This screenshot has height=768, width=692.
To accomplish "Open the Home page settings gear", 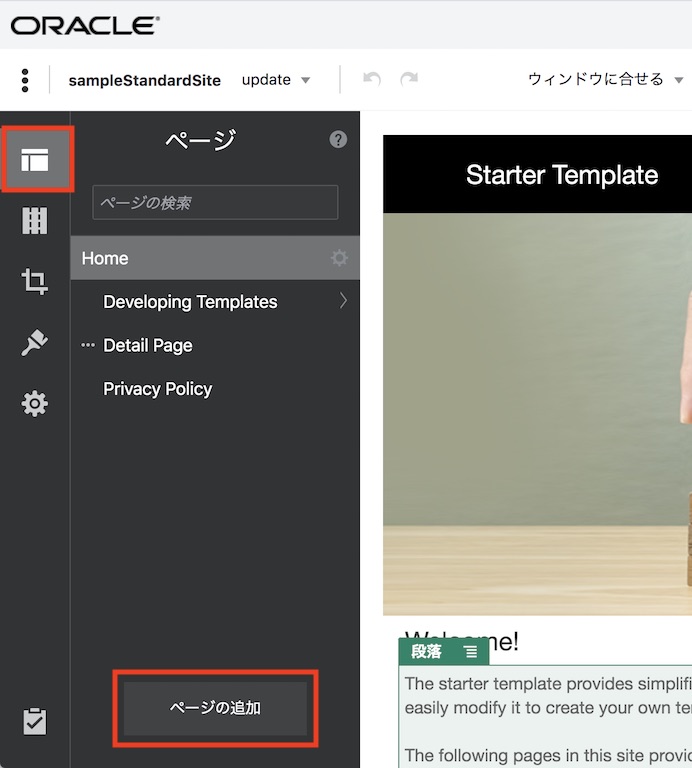I will (x=339, y=258).
